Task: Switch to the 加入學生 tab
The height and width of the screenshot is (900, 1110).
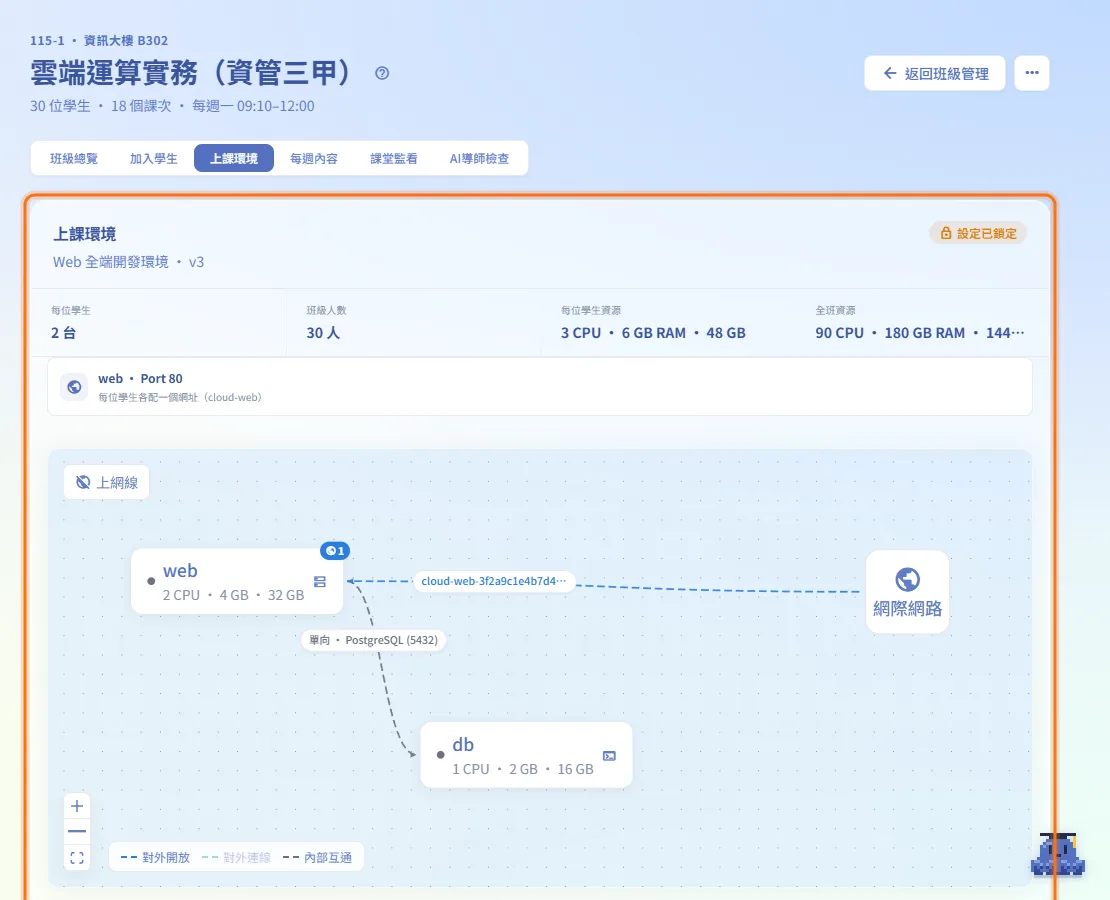Action: click(x=153, y=158)
